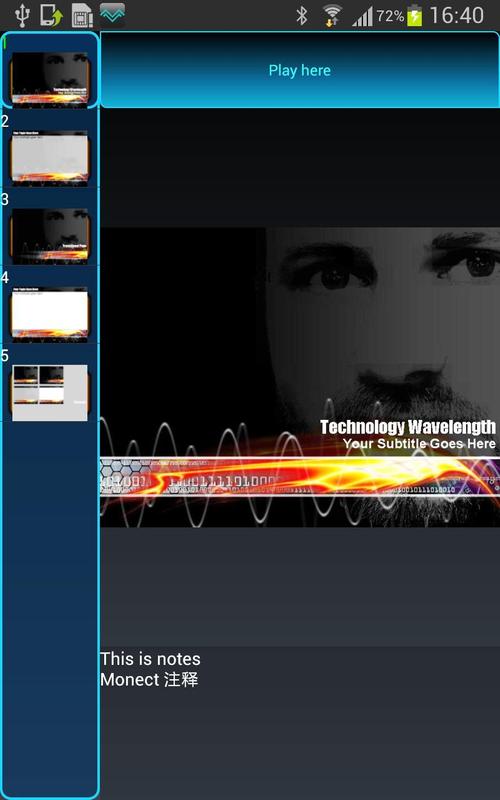This screenshot has height=800, width=500.
Task: Select slide 2 thumbnail
Action: (x=49, y=156)
